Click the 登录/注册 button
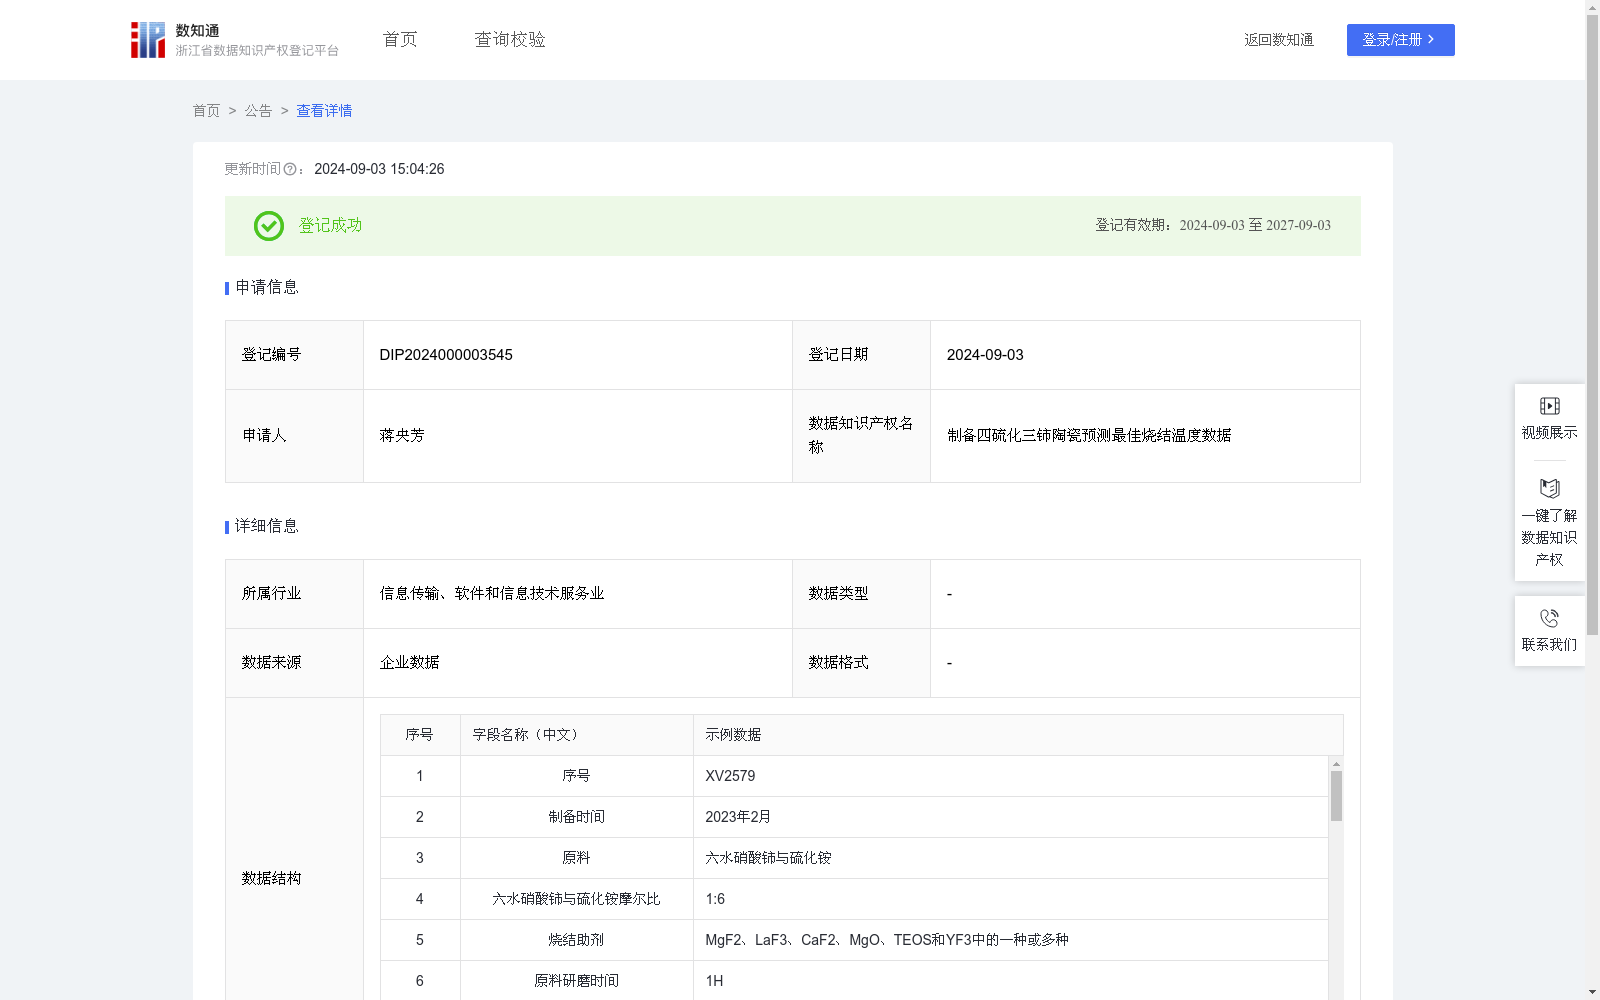Image resolution: width=1600 pixels, height=1000 pixels. [x=1400, y=40]
